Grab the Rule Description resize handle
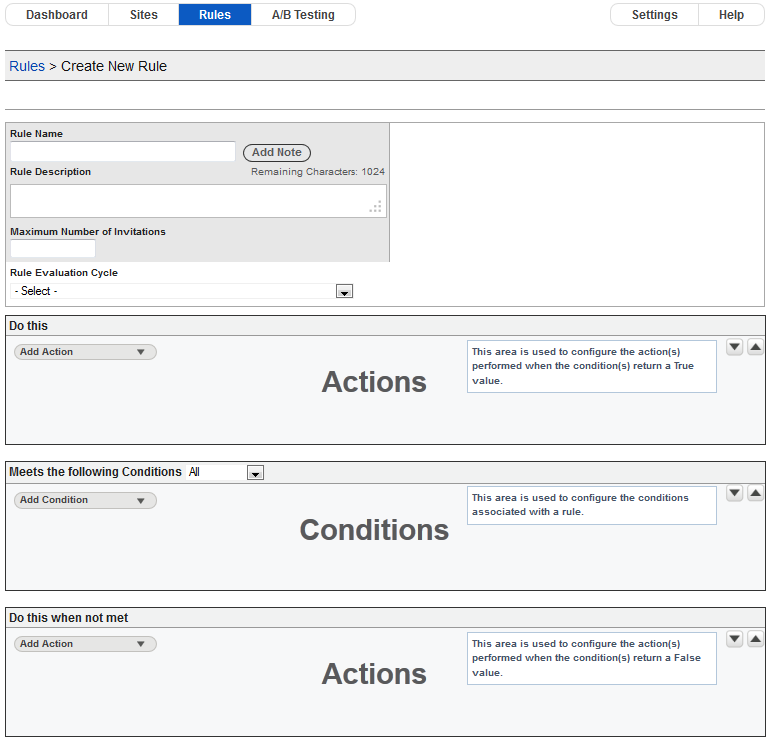 click(x=376, y=207)
